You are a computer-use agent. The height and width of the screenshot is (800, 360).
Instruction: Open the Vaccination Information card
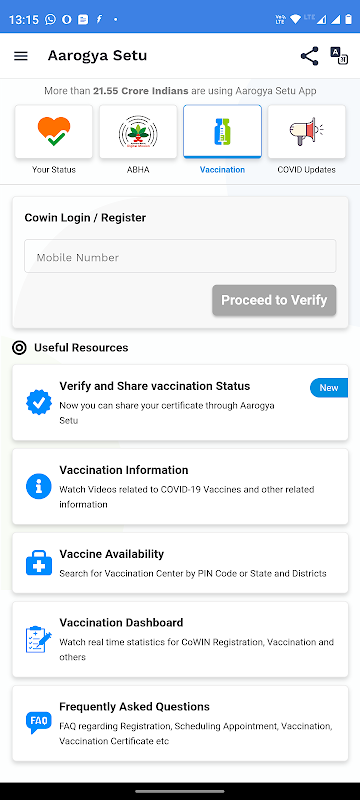(x=180, y=486)
